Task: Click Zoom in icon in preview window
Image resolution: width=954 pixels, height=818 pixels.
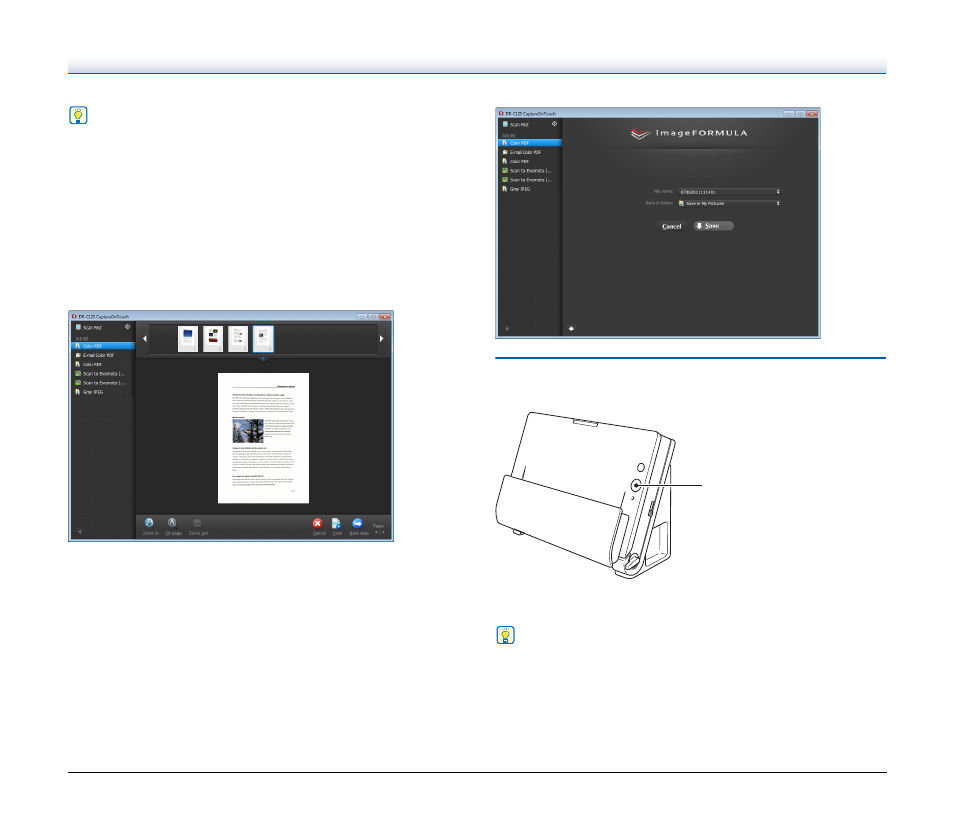Action: (149, 523)
